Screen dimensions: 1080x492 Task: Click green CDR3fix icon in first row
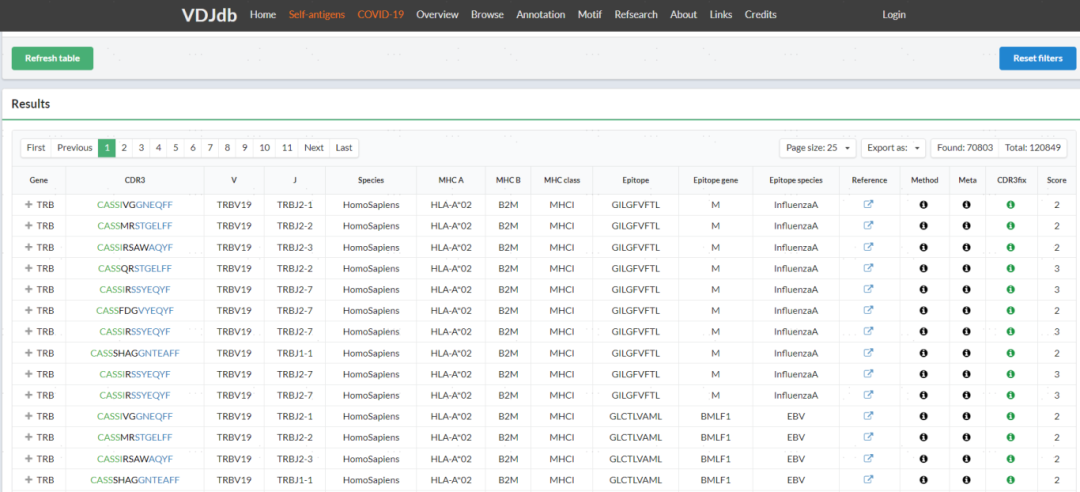pos(1010,204)
